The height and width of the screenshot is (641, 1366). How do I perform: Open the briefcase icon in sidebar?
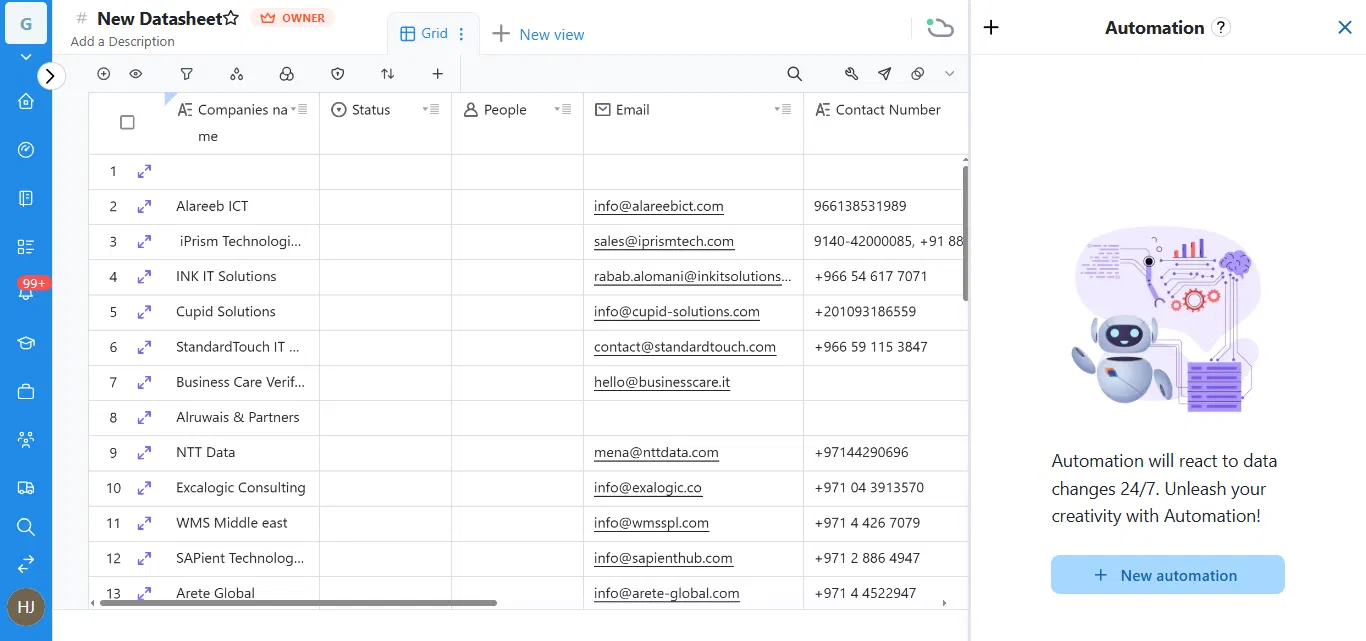pyautogui.click(x=26, y=392)
